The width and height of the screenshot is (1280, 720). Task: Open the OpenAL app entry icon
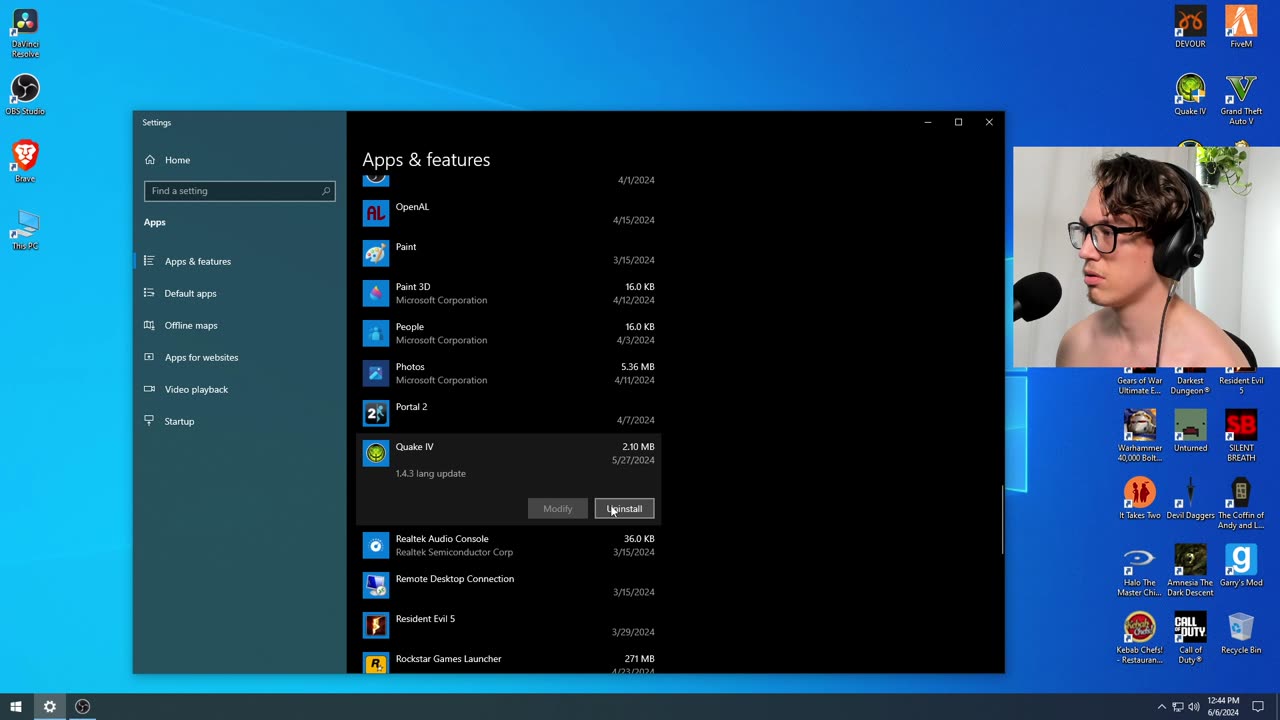(375, 213)
